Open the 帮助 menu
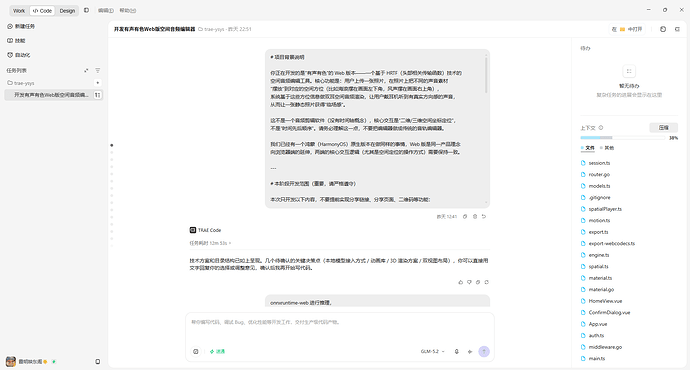The width and height of the screenshot is (690, 370). click(128, 11)
